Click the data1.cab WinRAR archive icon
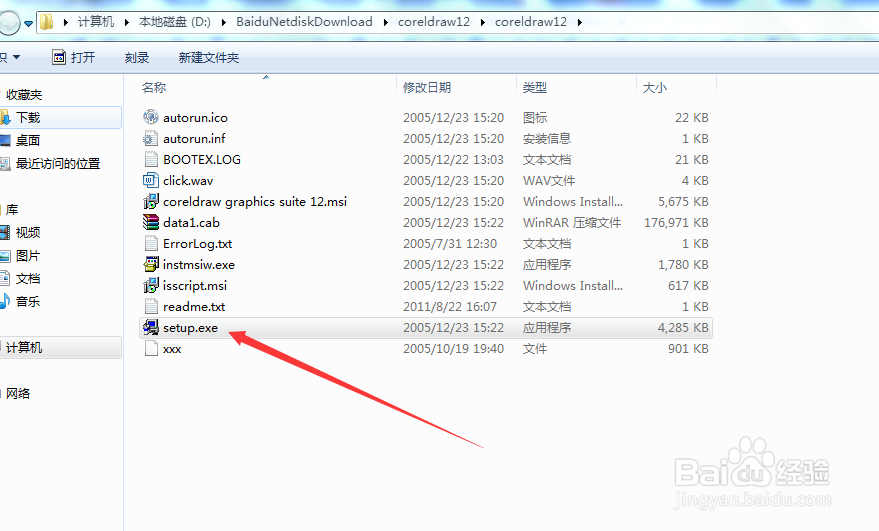 point(151,223)
